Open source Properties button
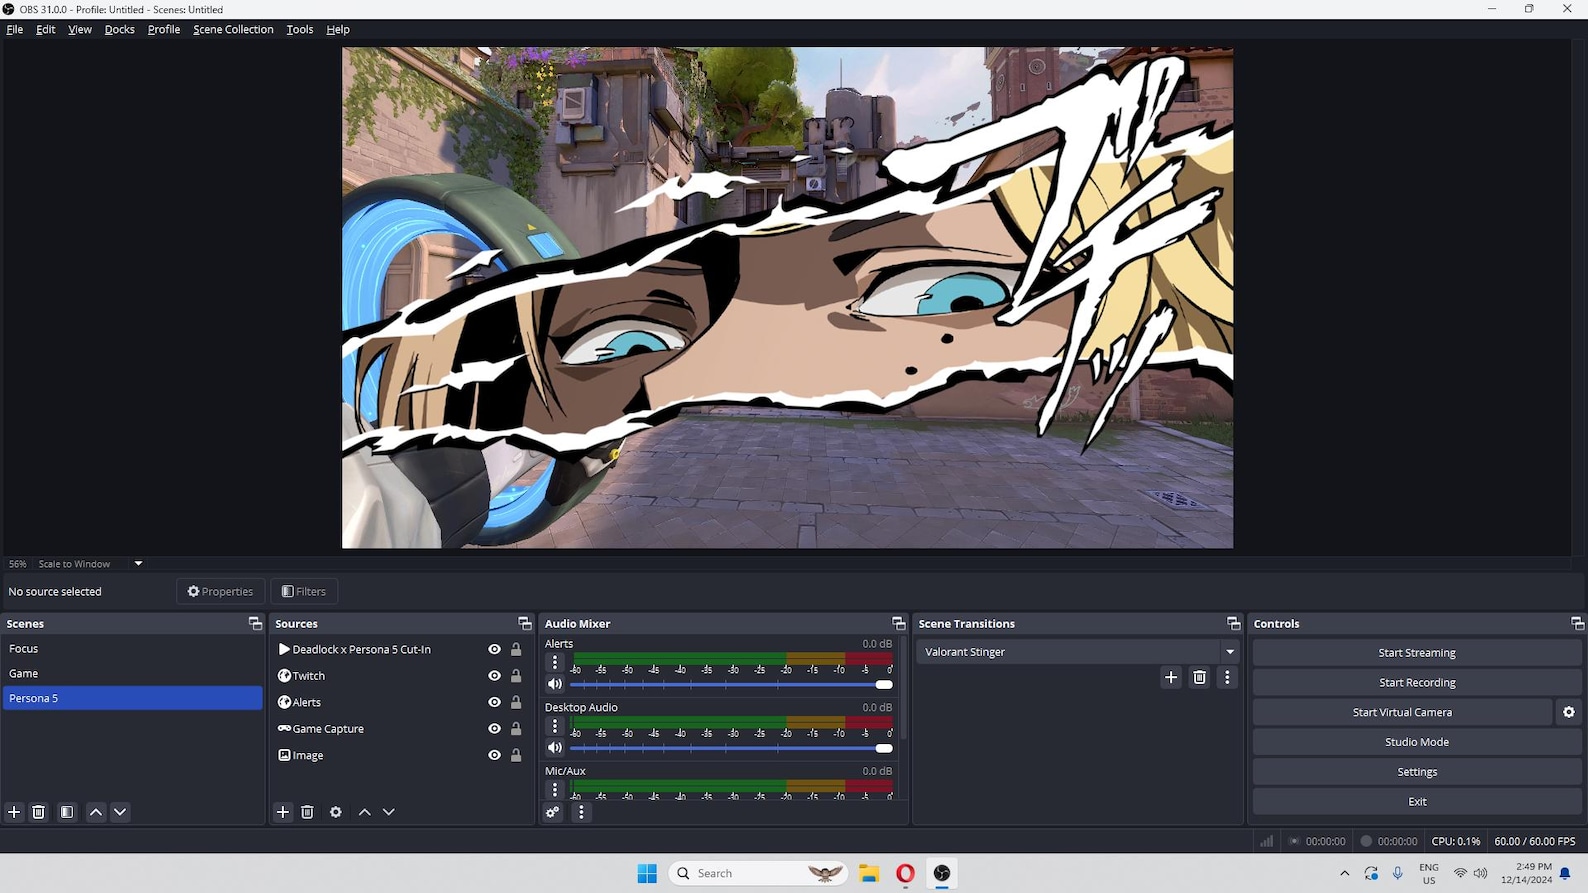1588x893 pixels. [x=221, y=591]
